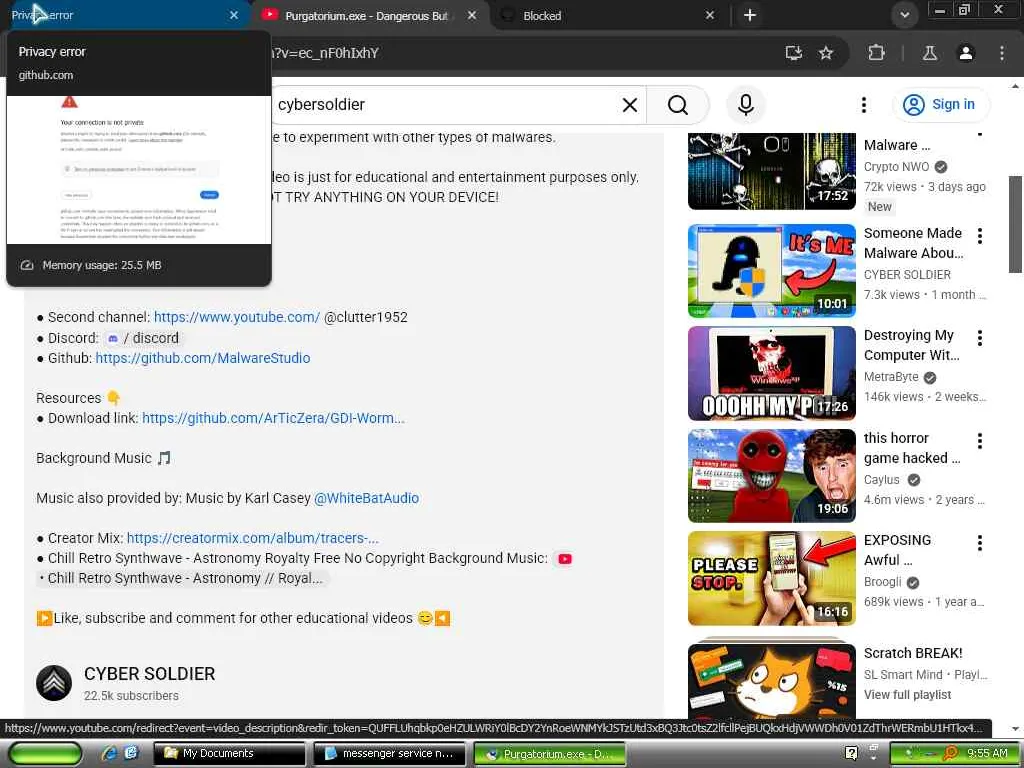
Task: Open the Chrome three-dot menu
Action: click(x=1002, y=53)
